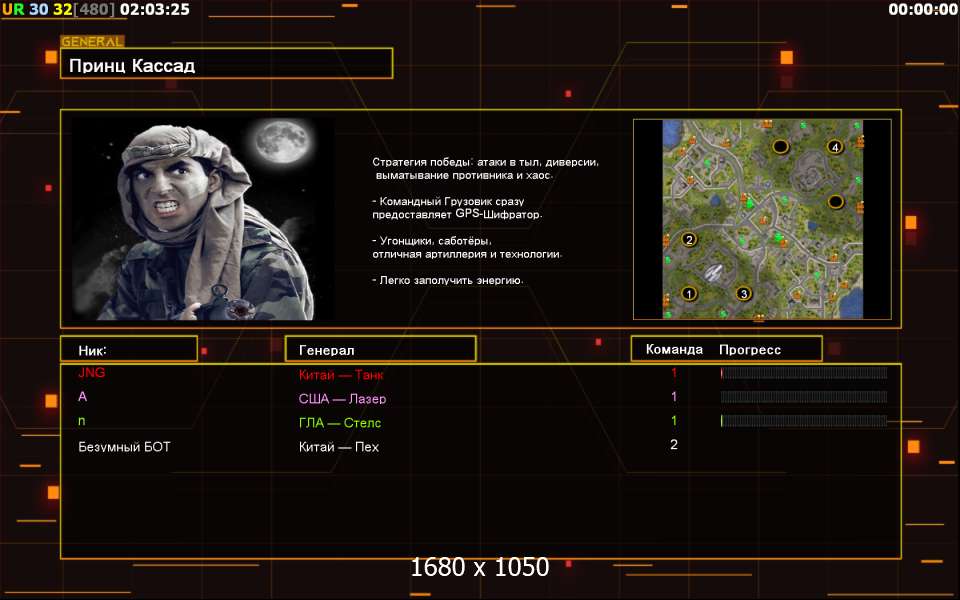Viewport: 960px width, 600px height.
Task: Click start position 4 on the map
Action: [835, 147]
